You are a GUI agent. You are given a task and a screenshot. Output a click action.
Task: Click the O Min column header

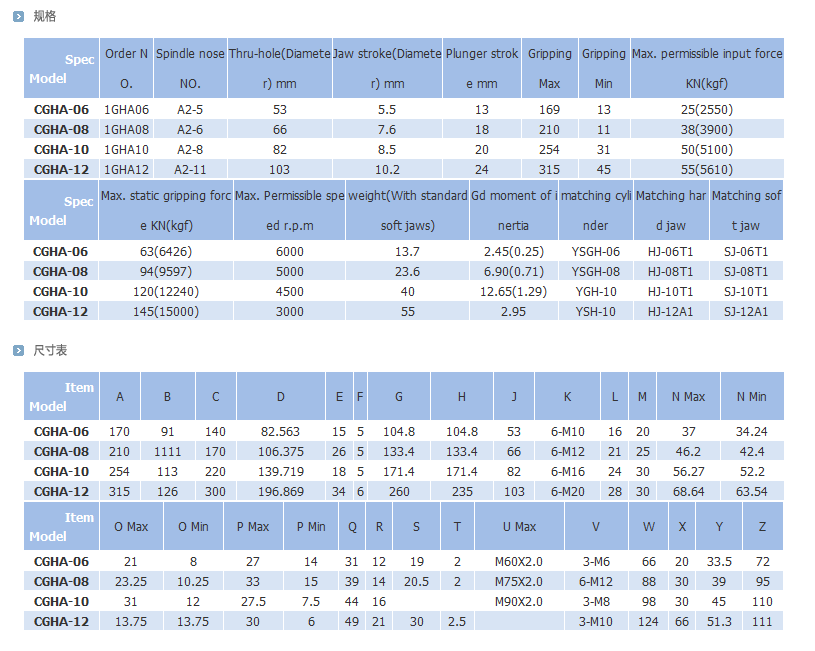pos(193,526)
